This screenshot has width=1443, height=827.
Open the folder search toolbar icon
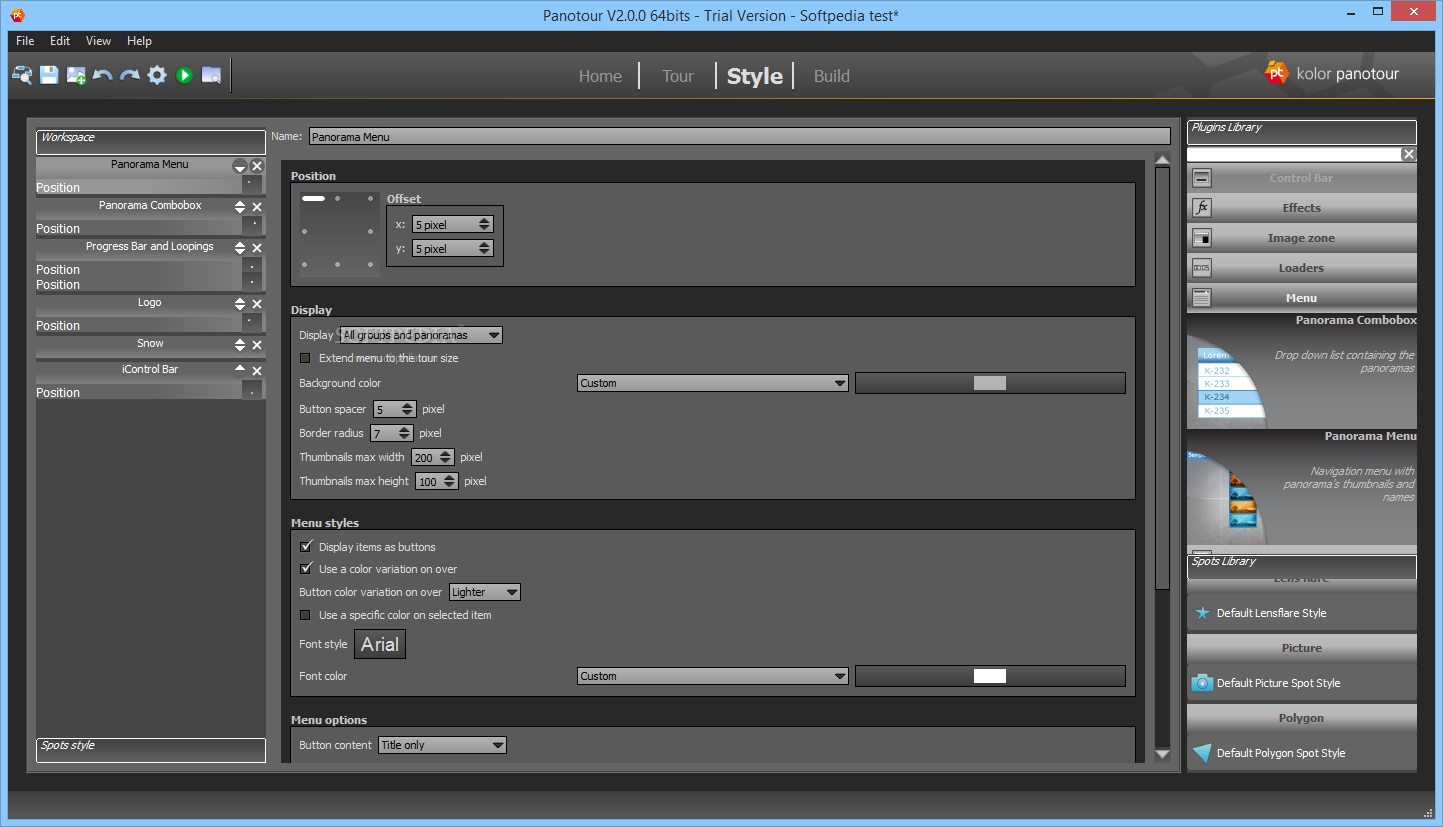(211, 75)
